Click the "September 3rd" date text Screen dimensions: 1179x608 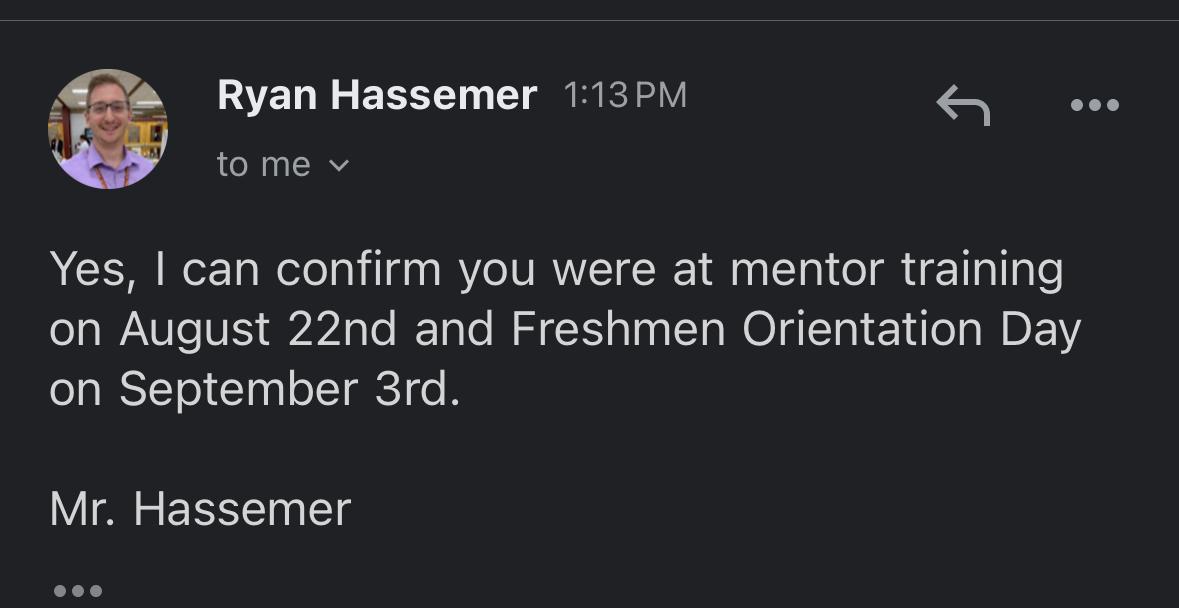pyautogui.click(x=289, y=390)
